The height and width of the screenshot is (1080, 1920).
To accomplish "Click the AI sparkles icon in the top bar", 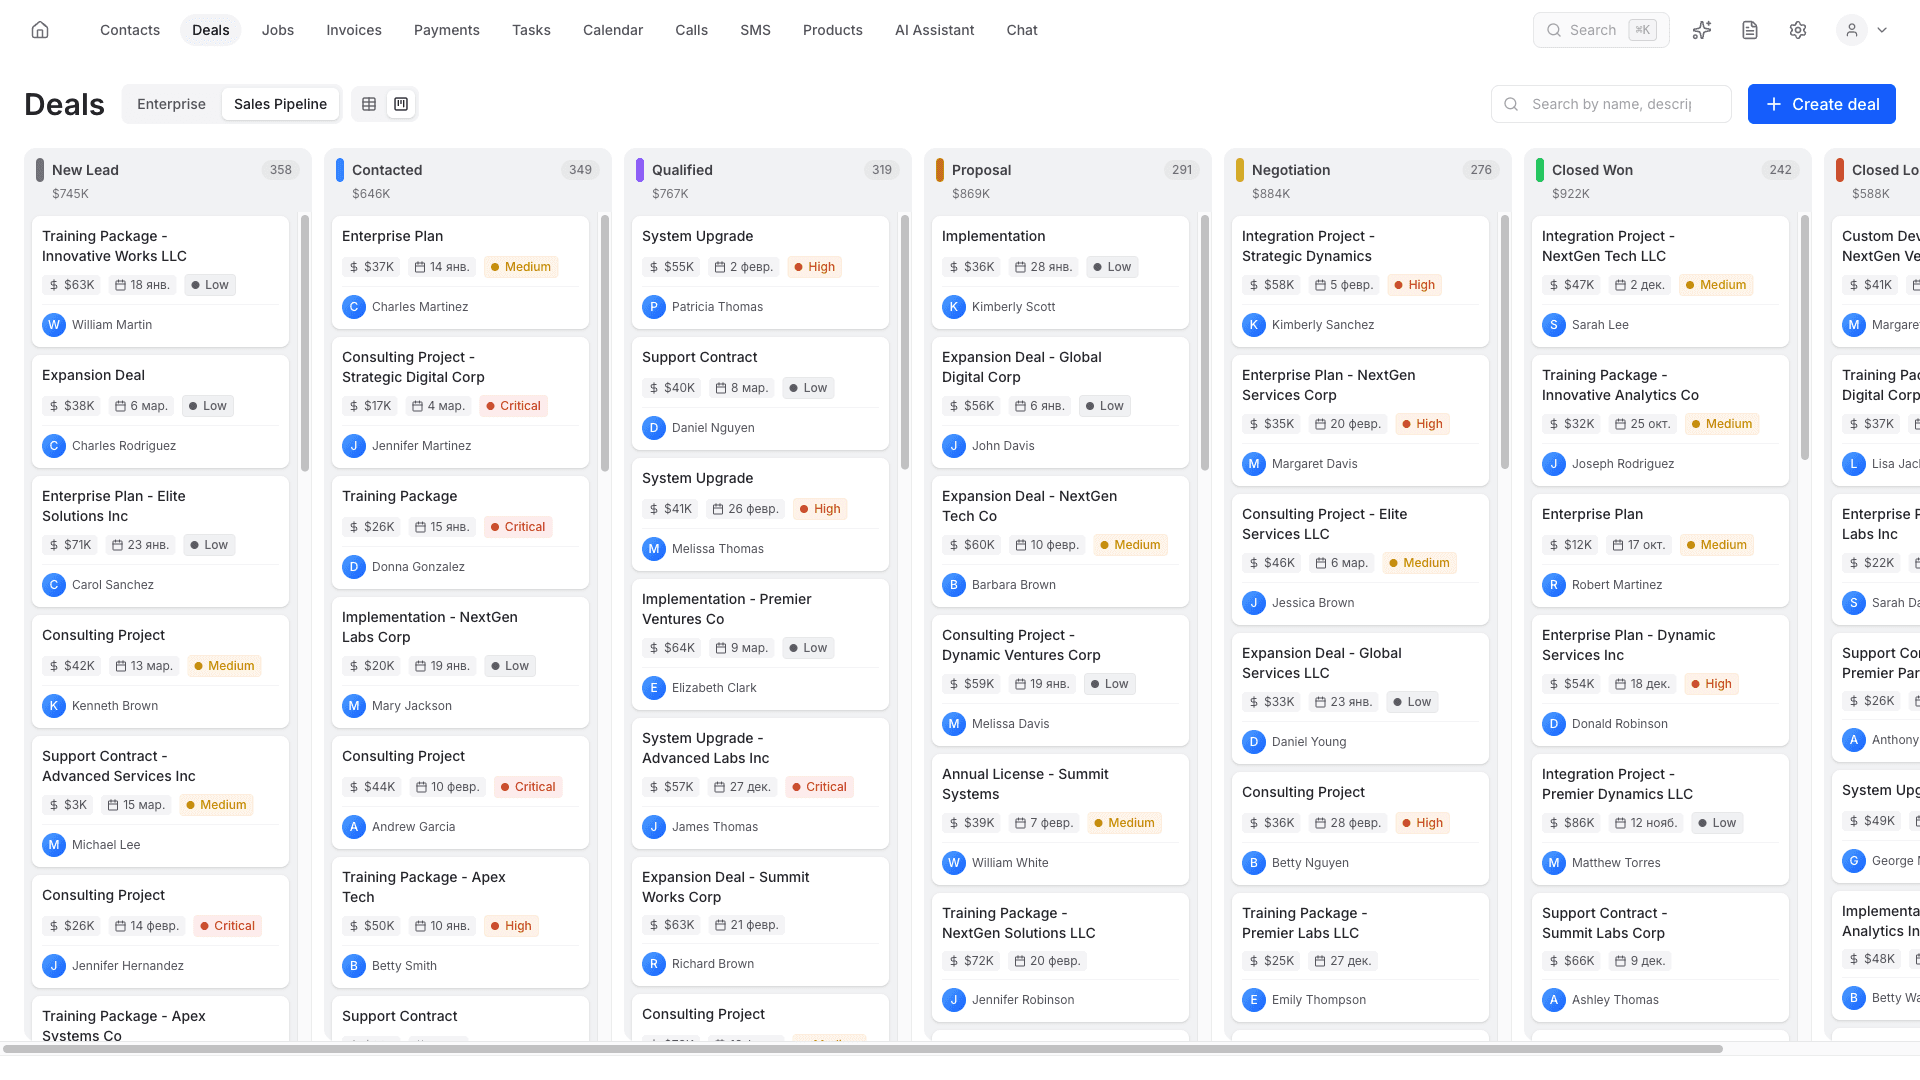I will tap(1702, 30).
